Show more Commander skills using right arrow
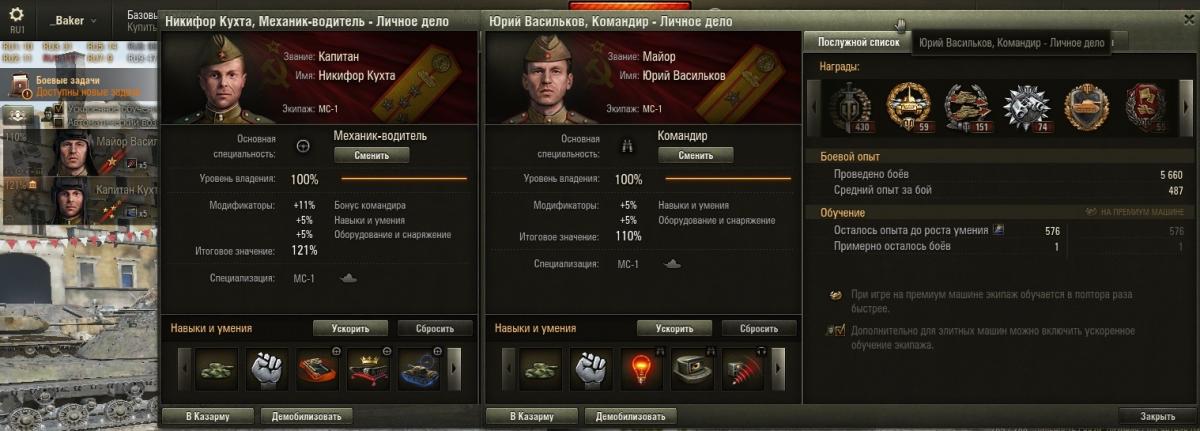Screen dimensions: 1200x431 tap(779, 369)
